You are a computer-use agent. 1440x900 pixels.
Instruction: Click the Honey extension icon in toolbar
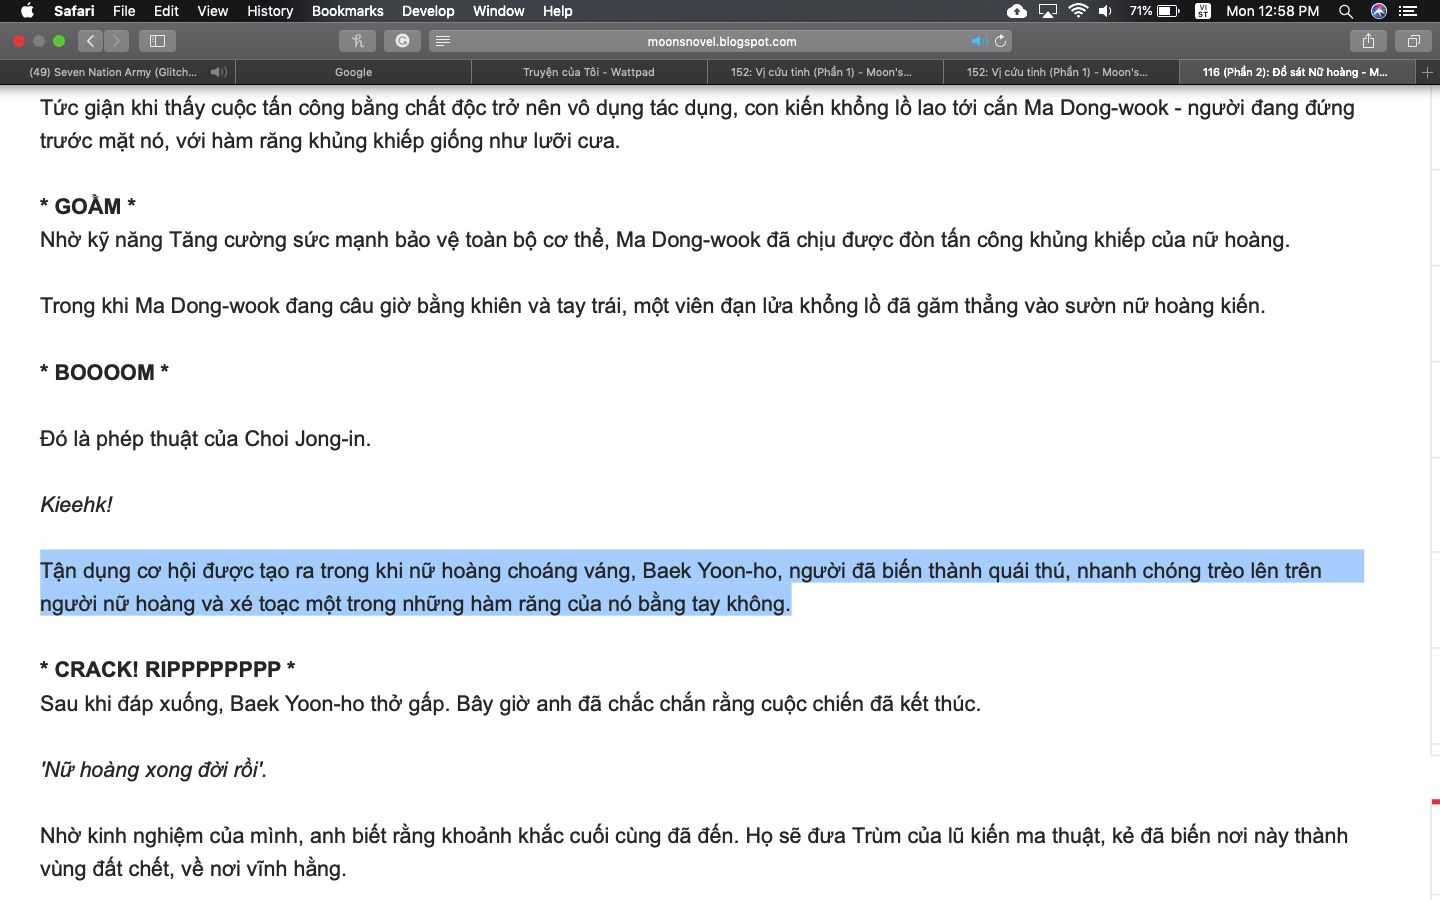coord(357,41)
